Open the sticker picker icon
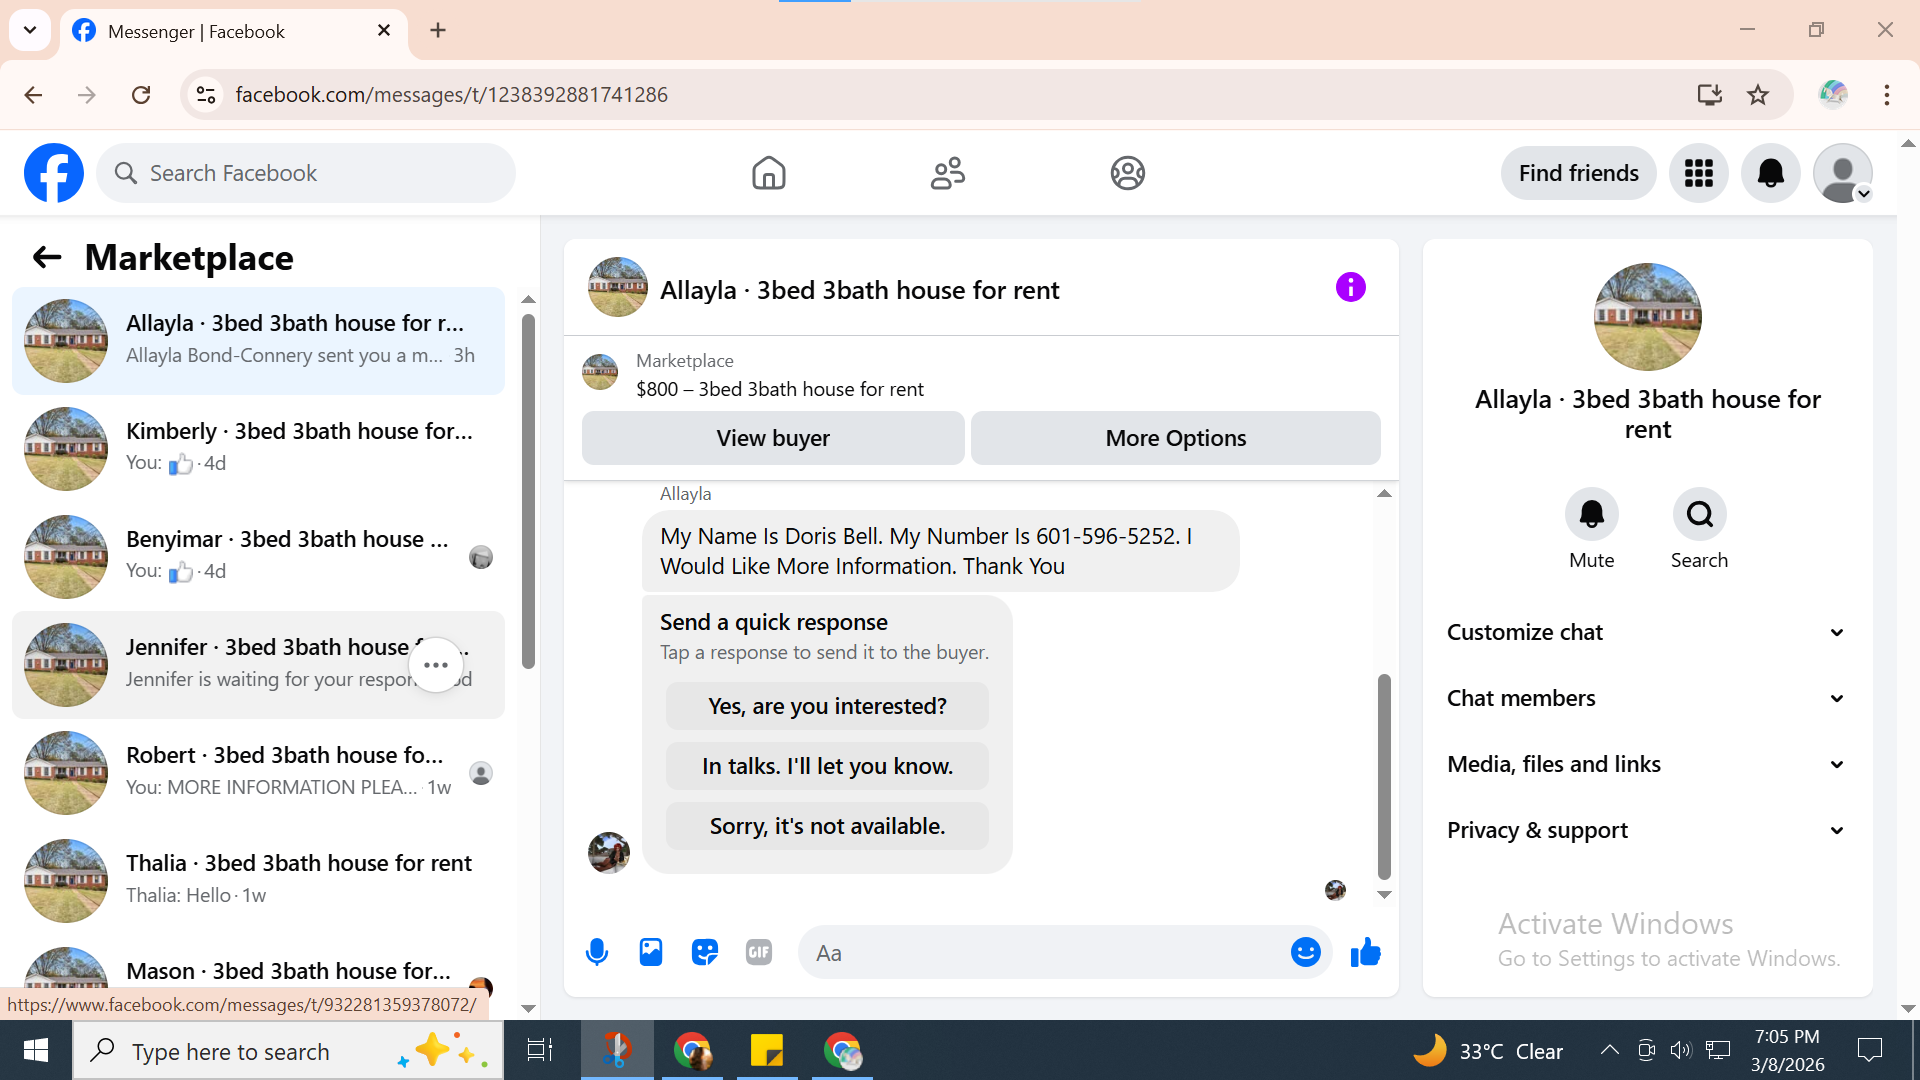 tap(705, 952)
